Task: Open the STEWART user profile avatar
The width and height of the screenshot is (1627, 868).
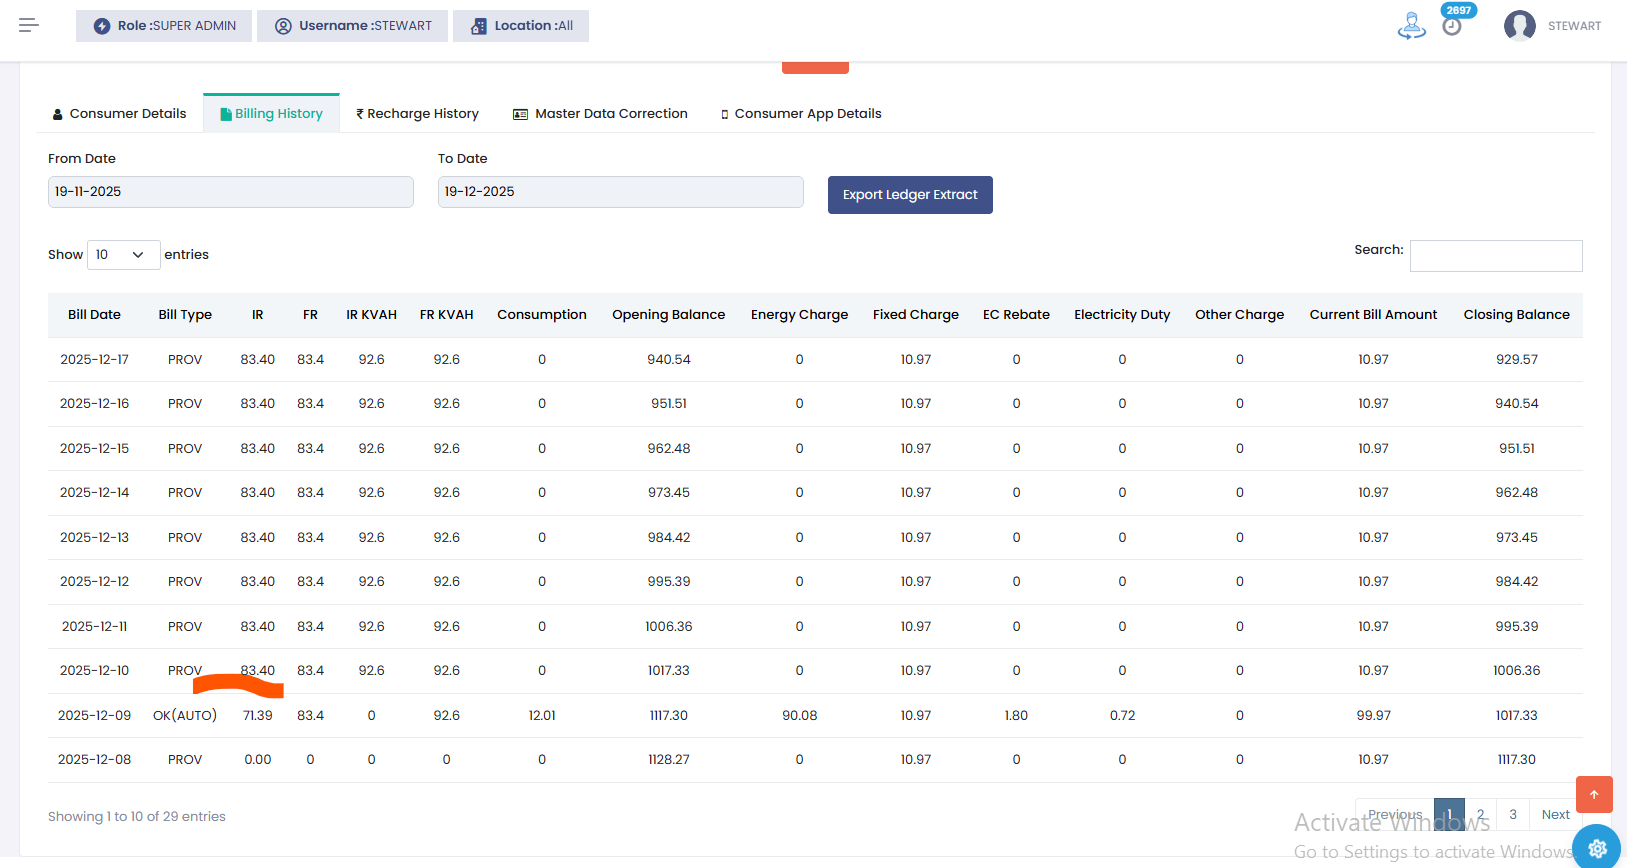Action: click(x=1519, y=26)
